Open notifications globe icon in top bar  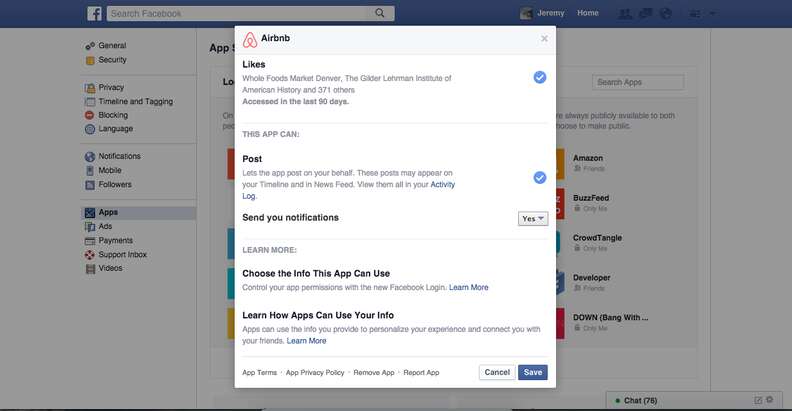[x=666, y=14]
